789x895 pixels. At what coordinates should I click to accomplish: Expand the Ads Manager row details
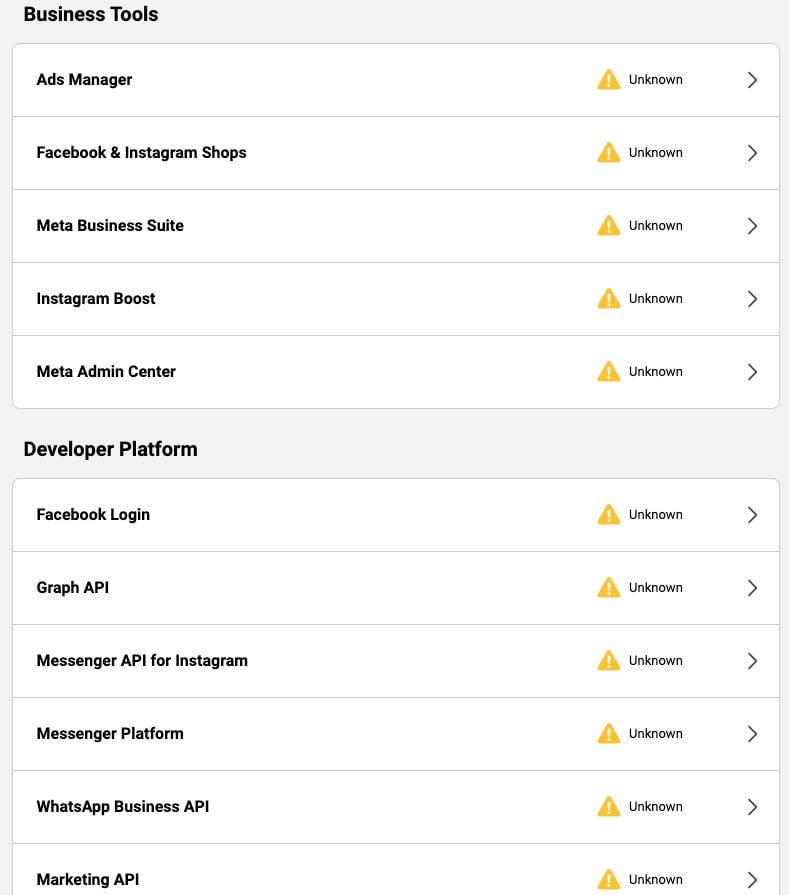pos(752,80)
